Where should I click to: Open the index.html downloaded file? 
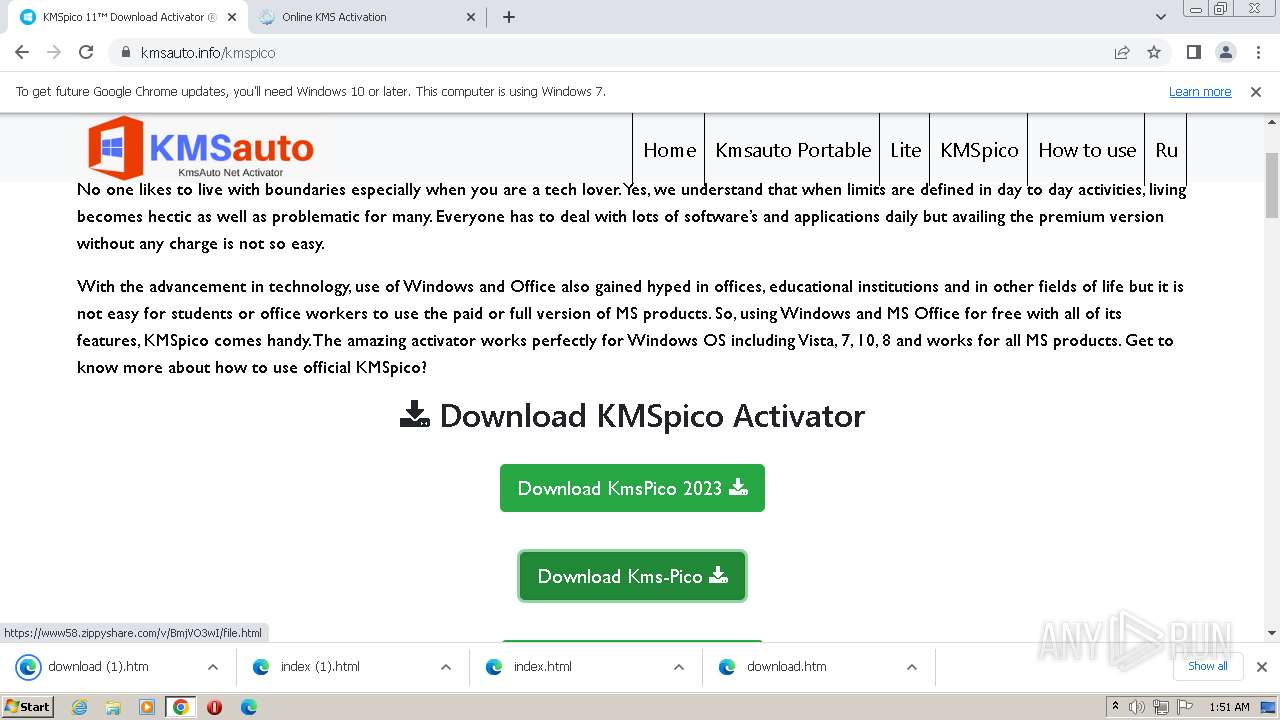tap(542, 667)
